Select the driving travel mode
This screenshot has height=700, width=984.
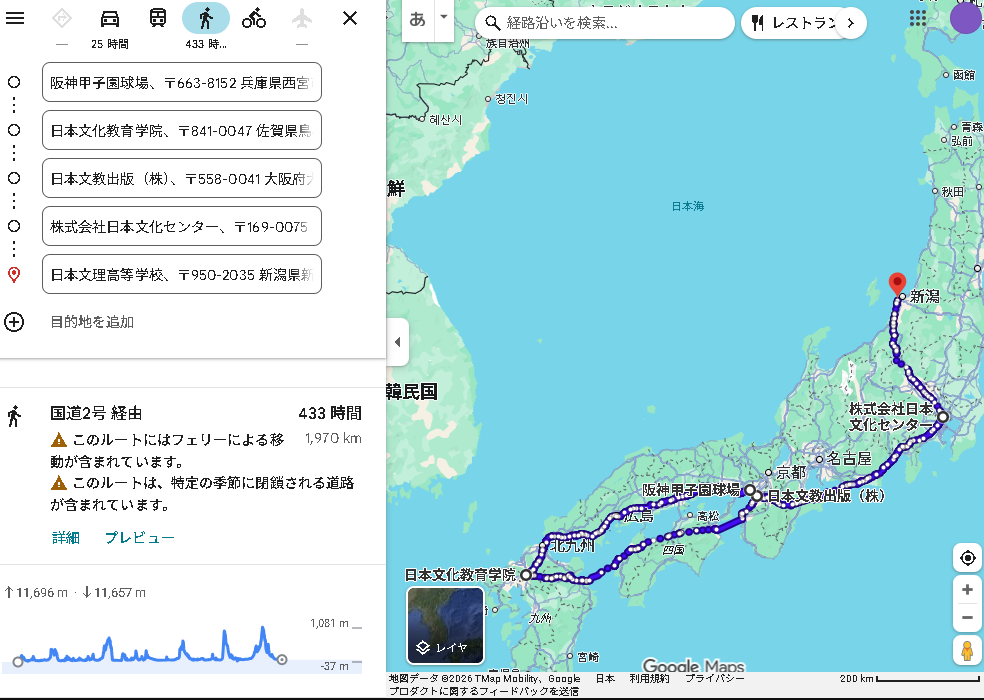(x=110, y=18)
